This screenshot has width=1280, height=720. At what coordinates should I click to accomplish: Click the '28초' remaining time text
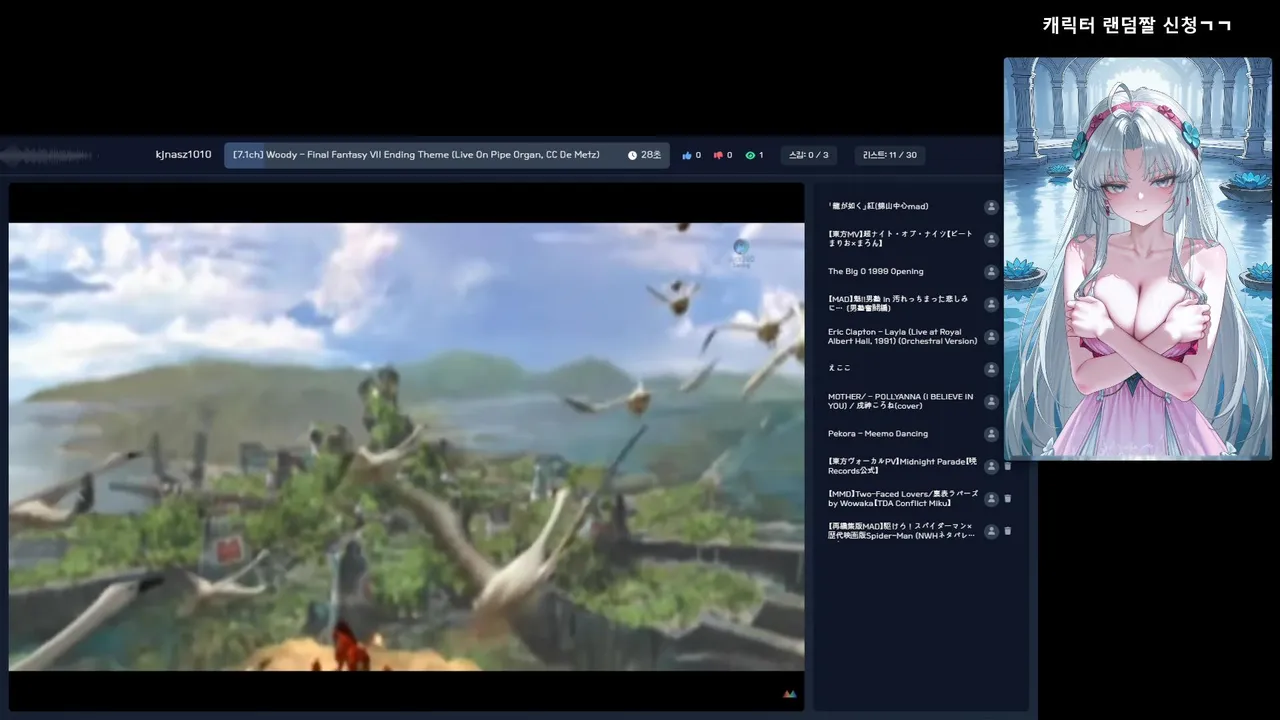pos(651,155)
